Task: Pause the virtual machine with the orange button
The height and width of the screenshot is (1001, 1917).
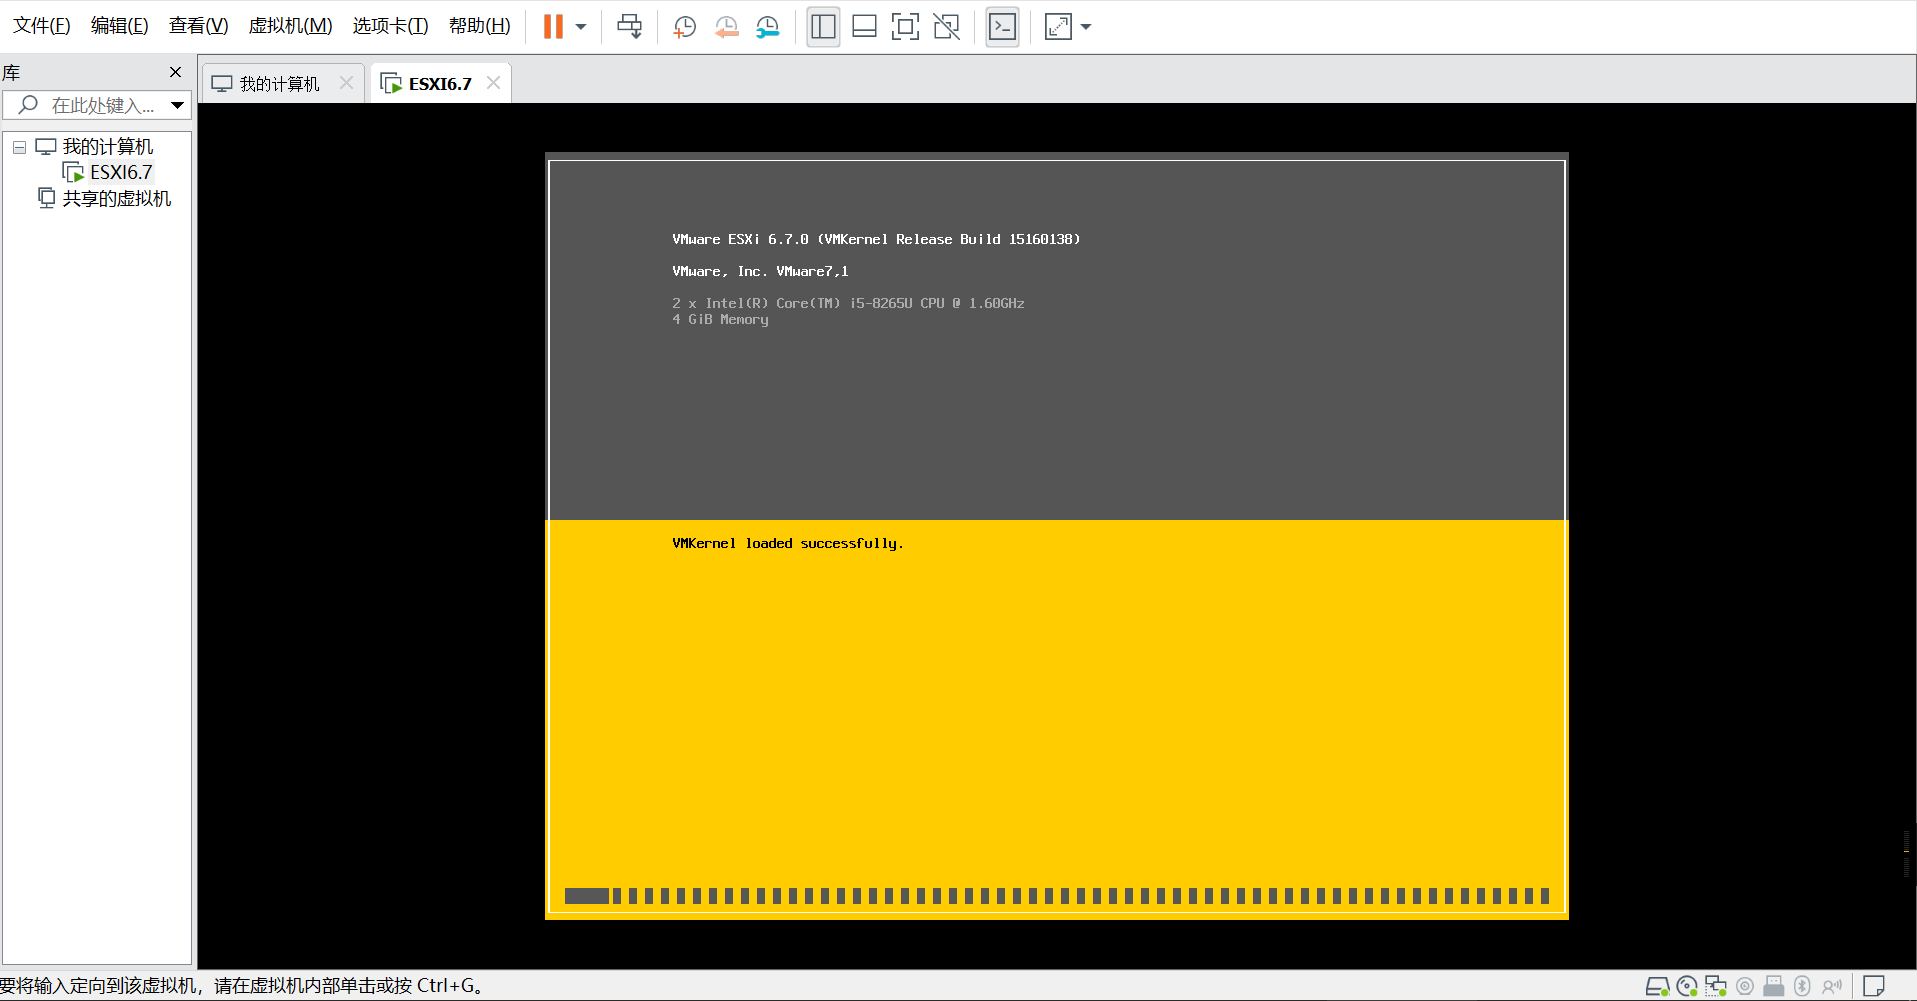Action: tap(553, 27)
